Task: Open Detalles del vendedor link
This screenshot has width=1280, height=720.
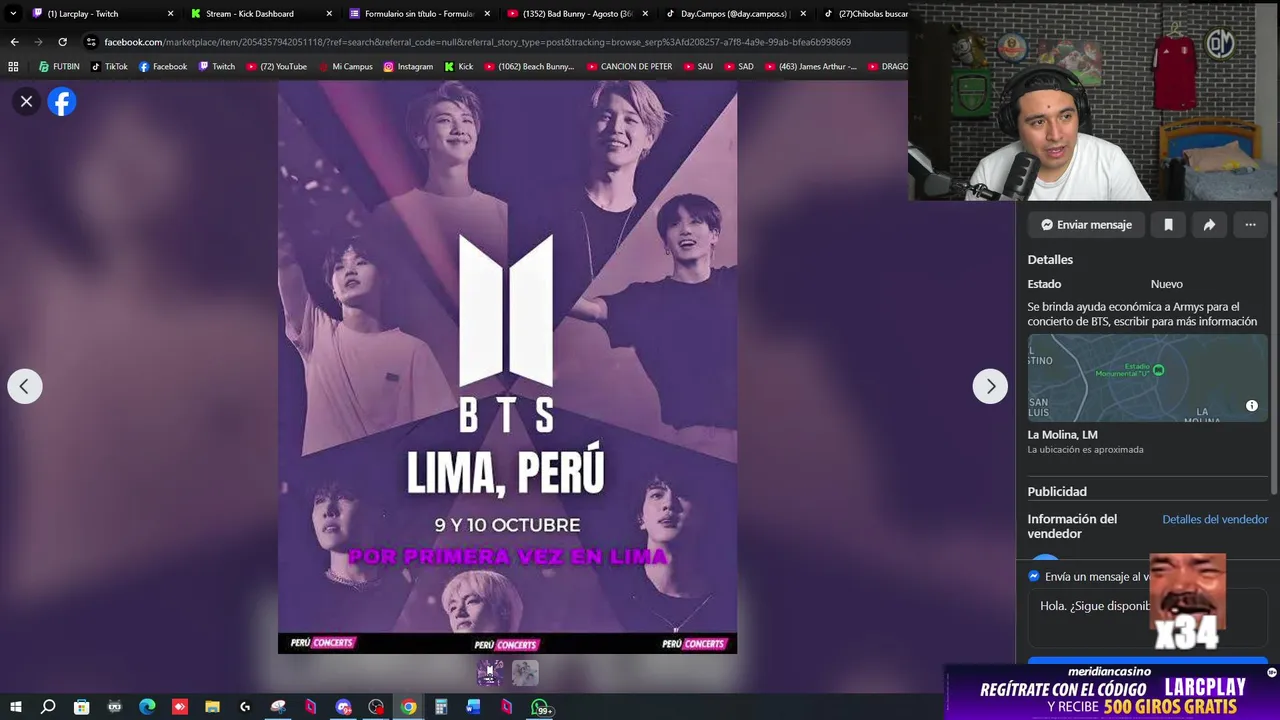Action: coord(1215,519)
